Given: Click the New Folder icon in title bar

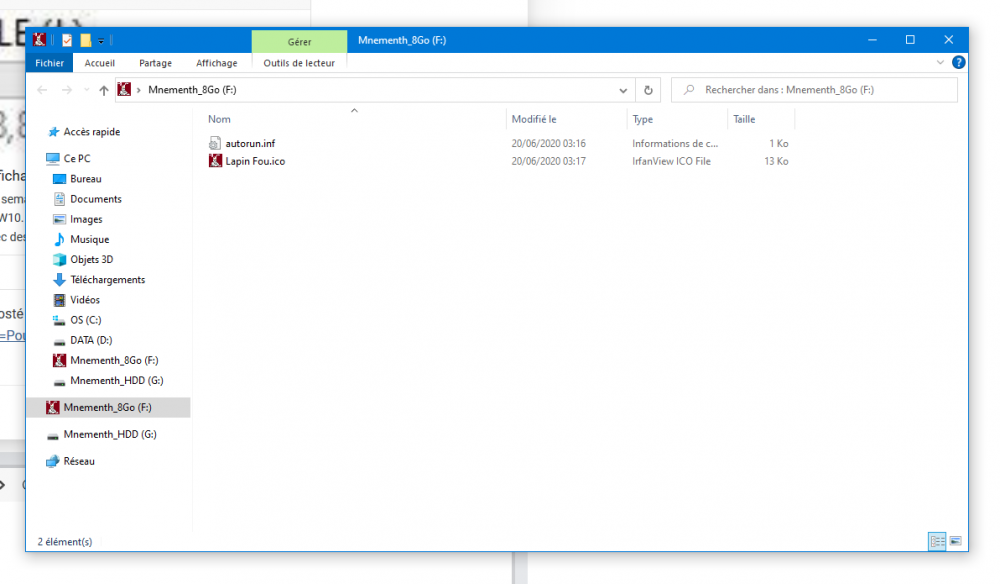Looking at the screenshot, I should pyautogui.click(x=86, y=40).
